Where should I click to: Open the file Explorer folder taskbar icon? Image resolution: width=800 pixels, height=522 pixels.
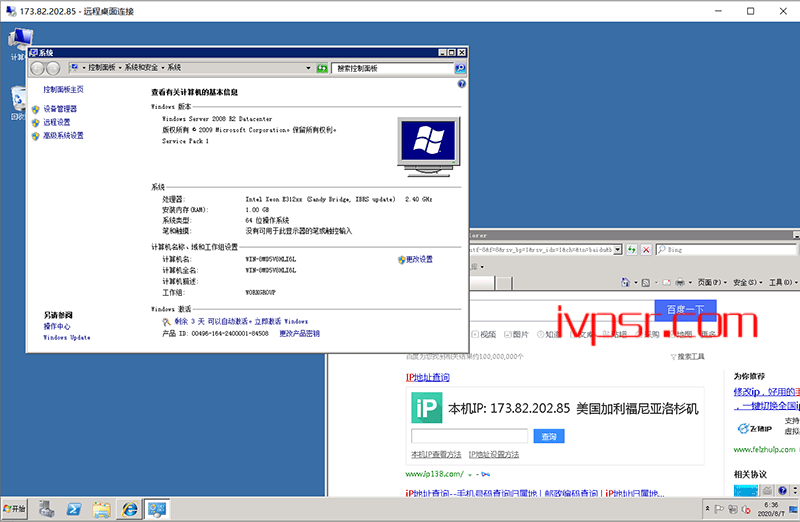[x=102, y=509]
